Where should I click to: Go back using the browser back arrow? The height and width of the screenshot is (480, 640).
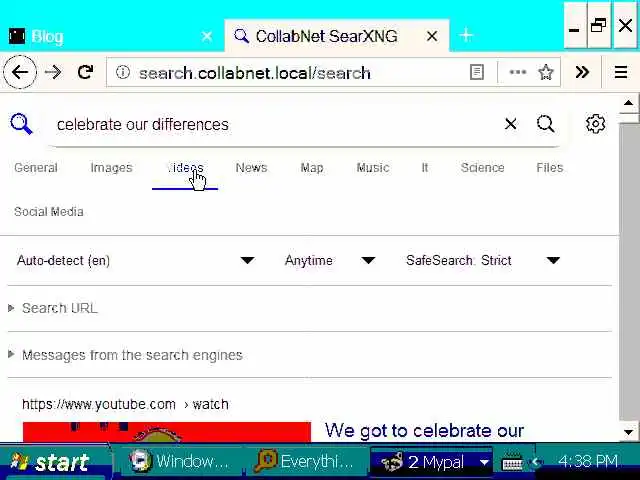coord(20,73)
